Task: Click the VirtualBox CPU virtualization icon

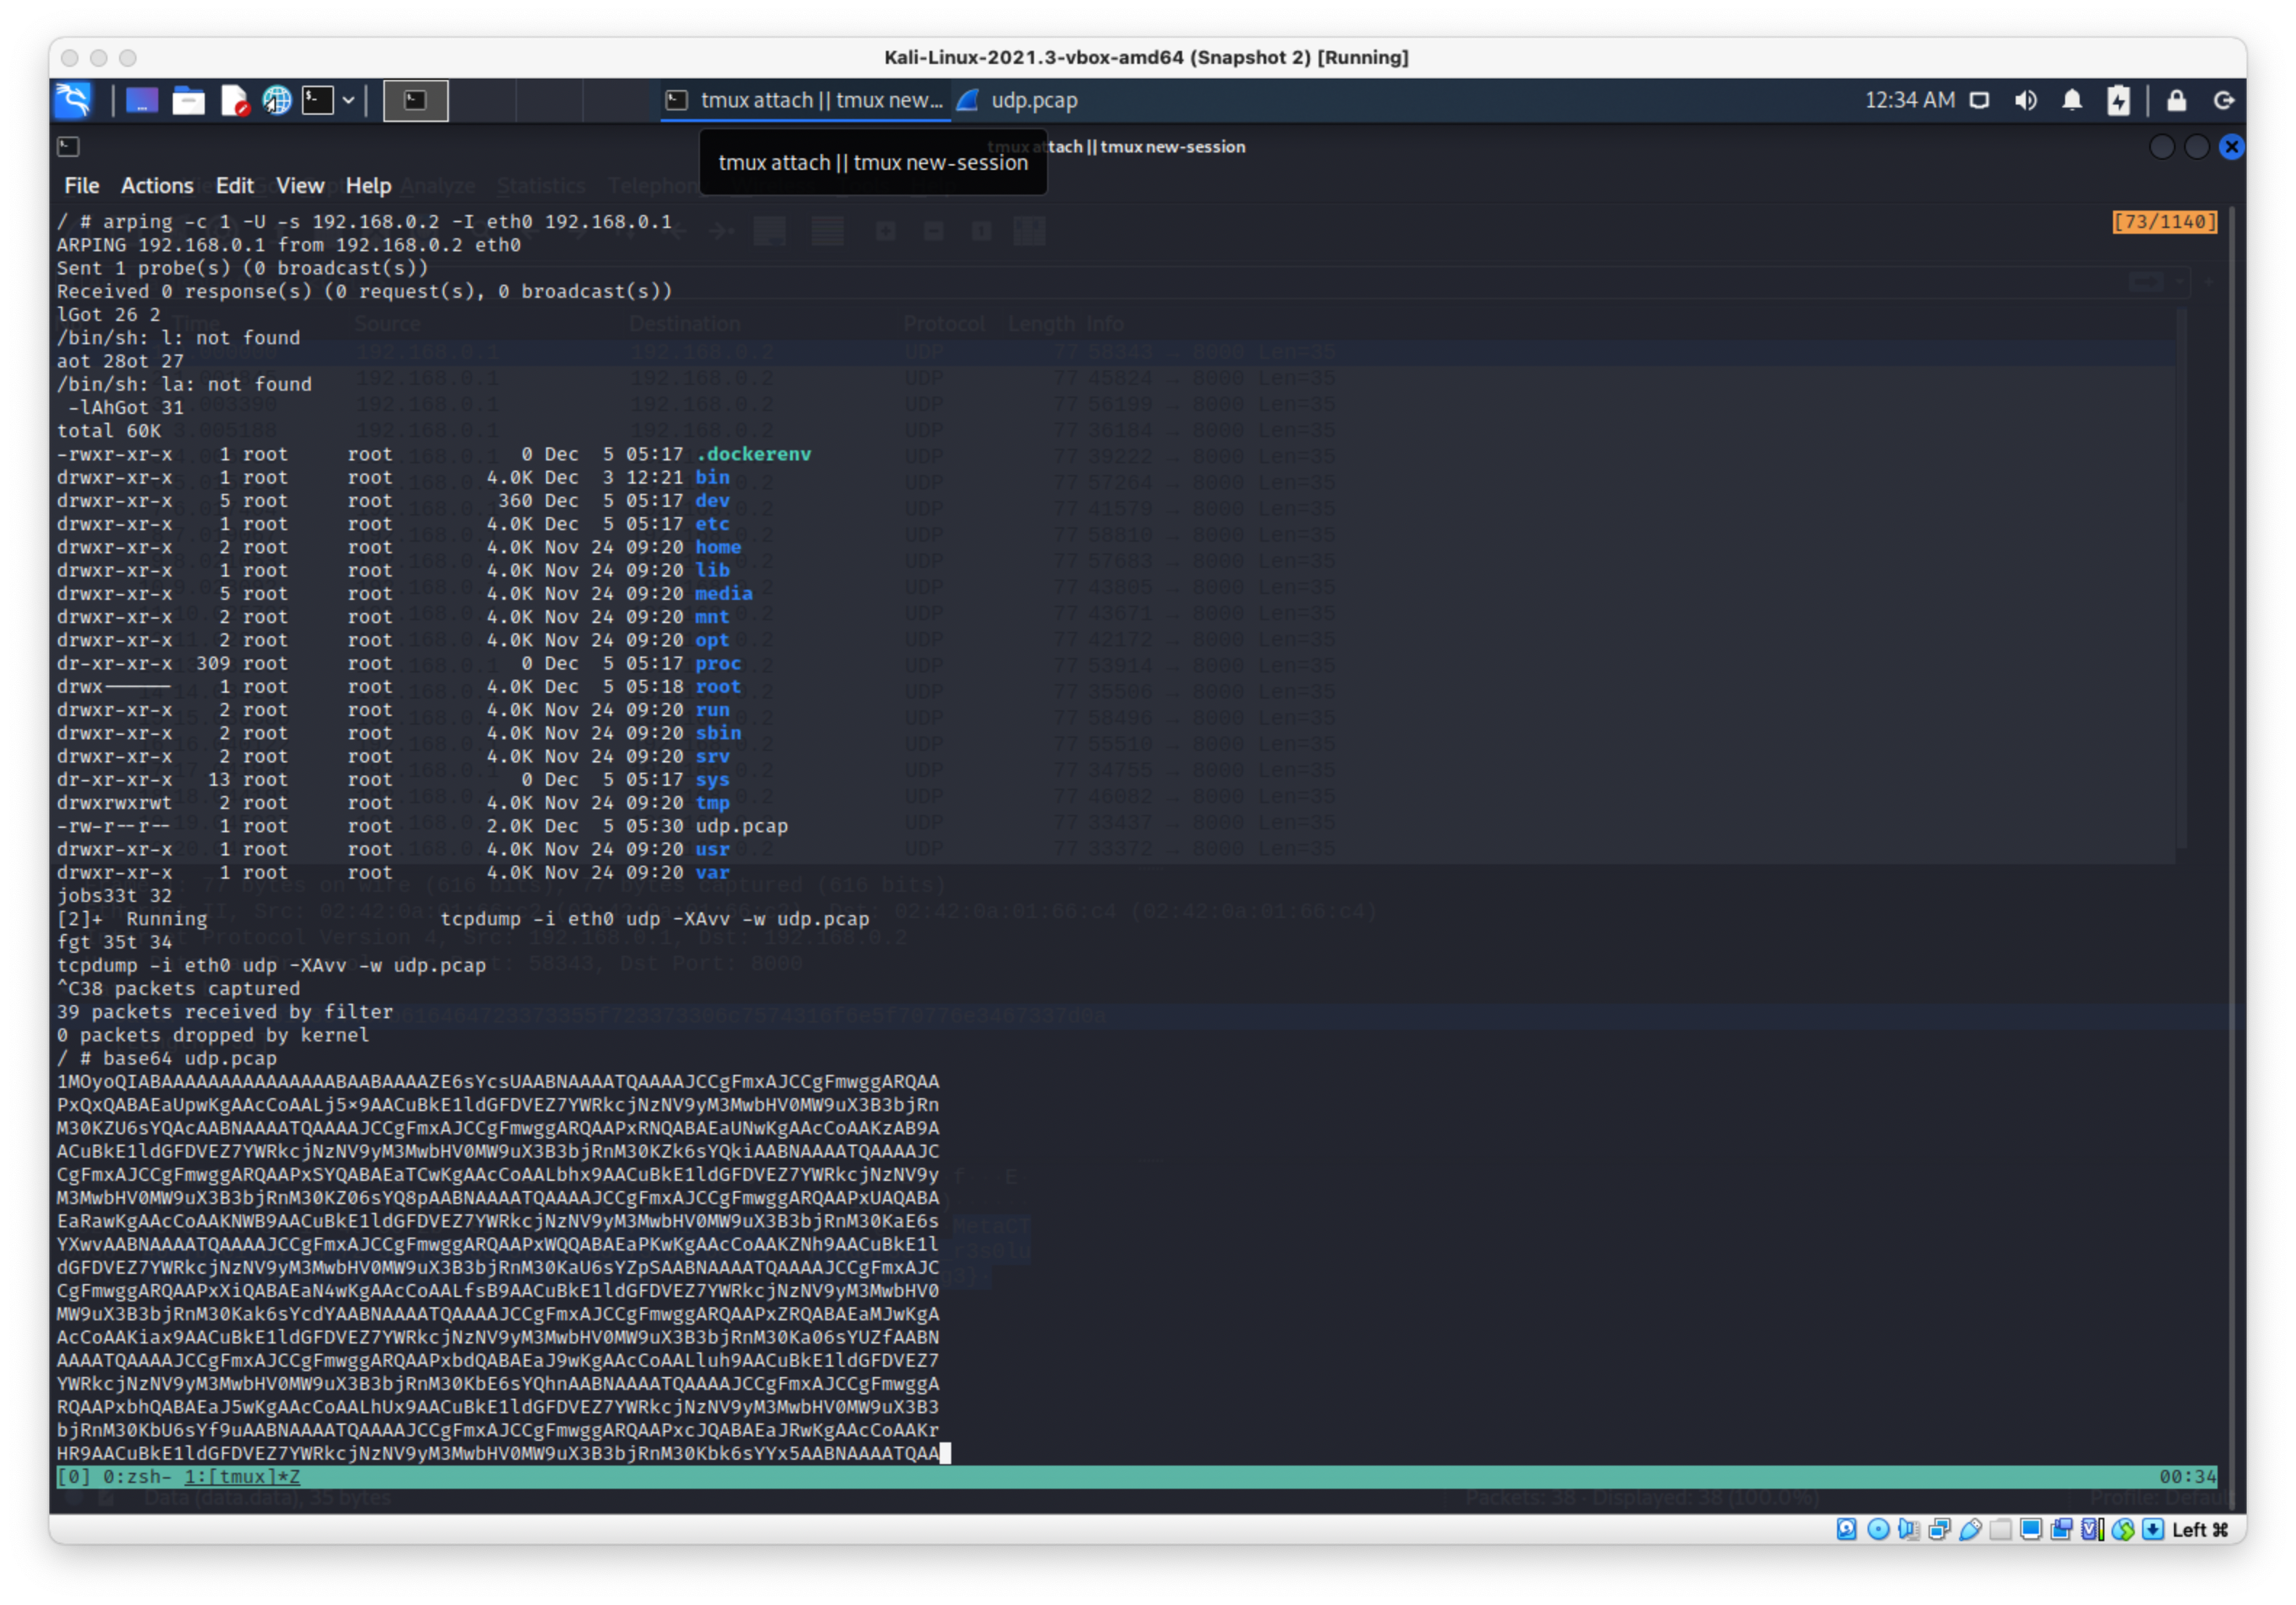Action: (x=2092, y=1529)
